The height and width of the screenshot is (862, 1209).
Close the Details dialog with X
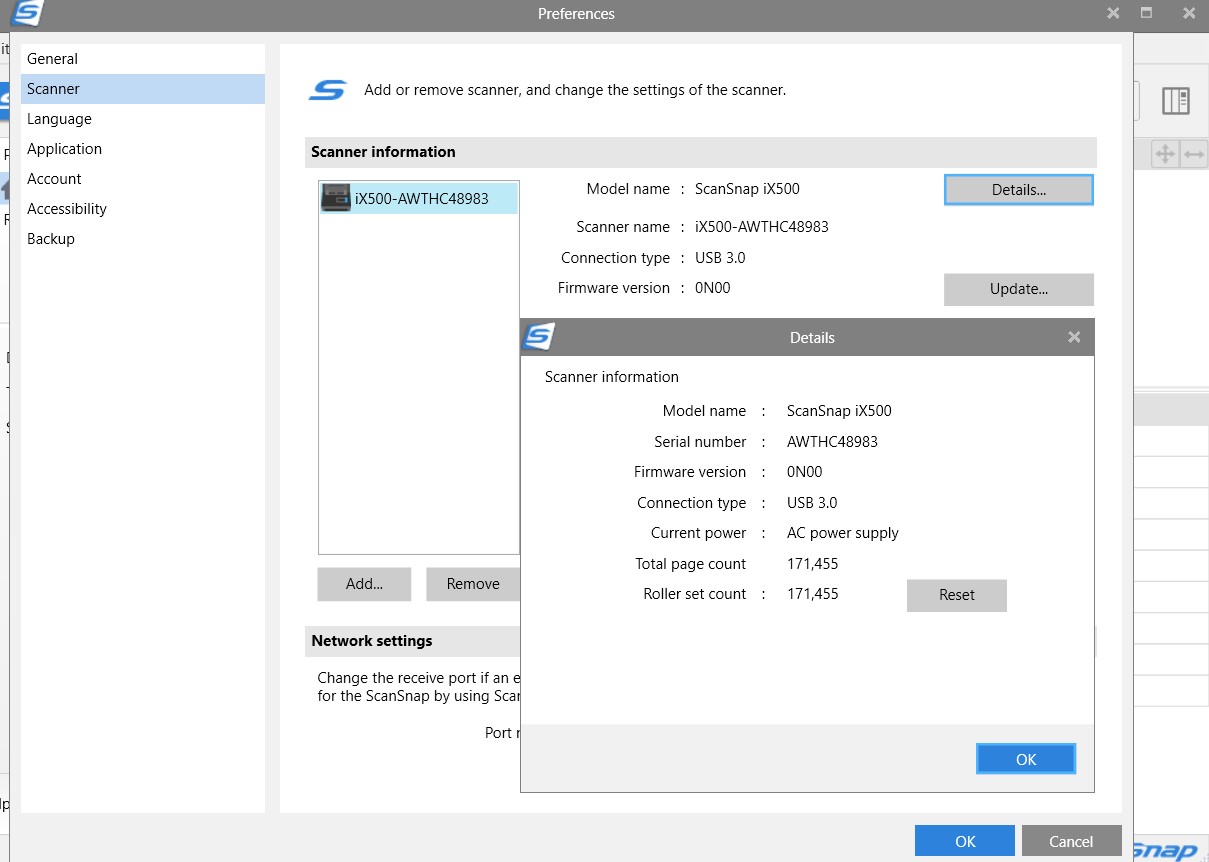[x=1074, y=337]
